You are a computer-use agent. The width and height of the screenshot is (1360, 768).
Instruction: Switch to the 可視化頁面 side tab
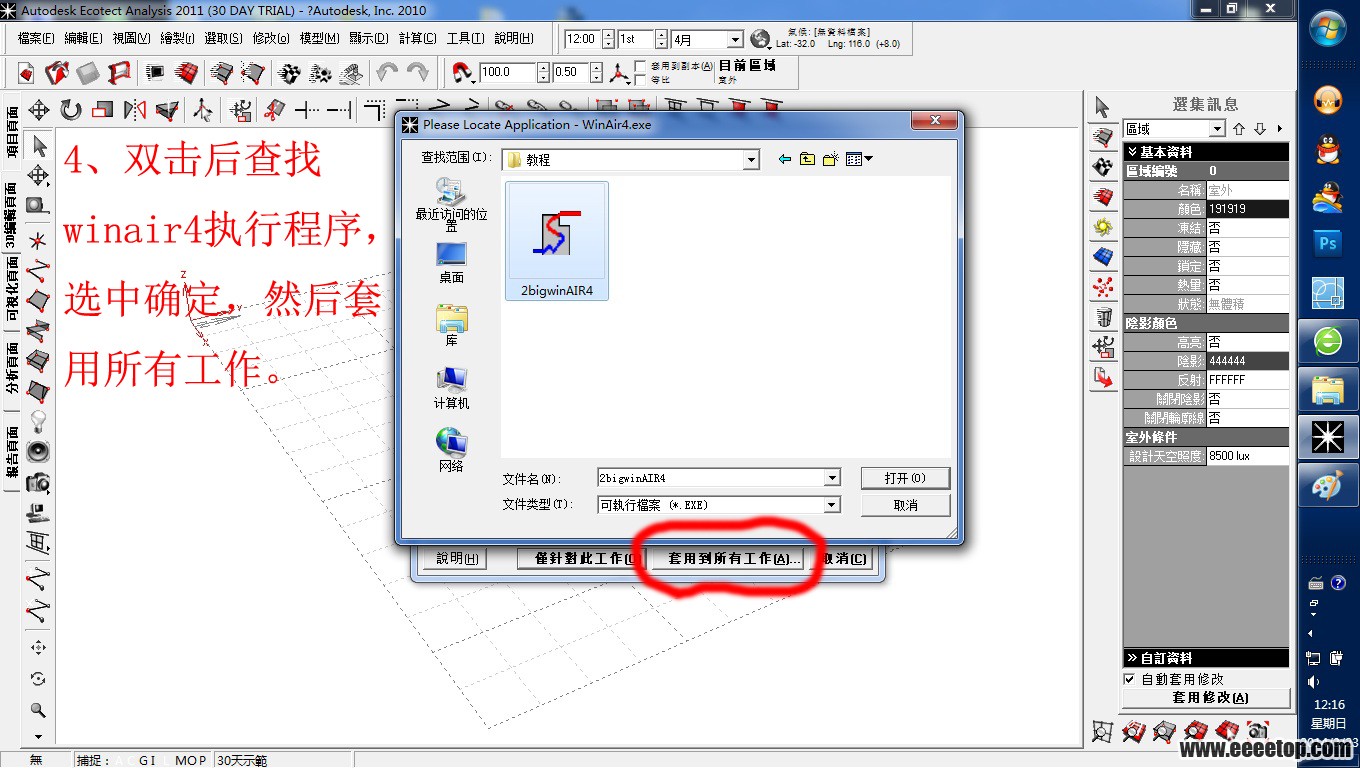tap(12, 291)
